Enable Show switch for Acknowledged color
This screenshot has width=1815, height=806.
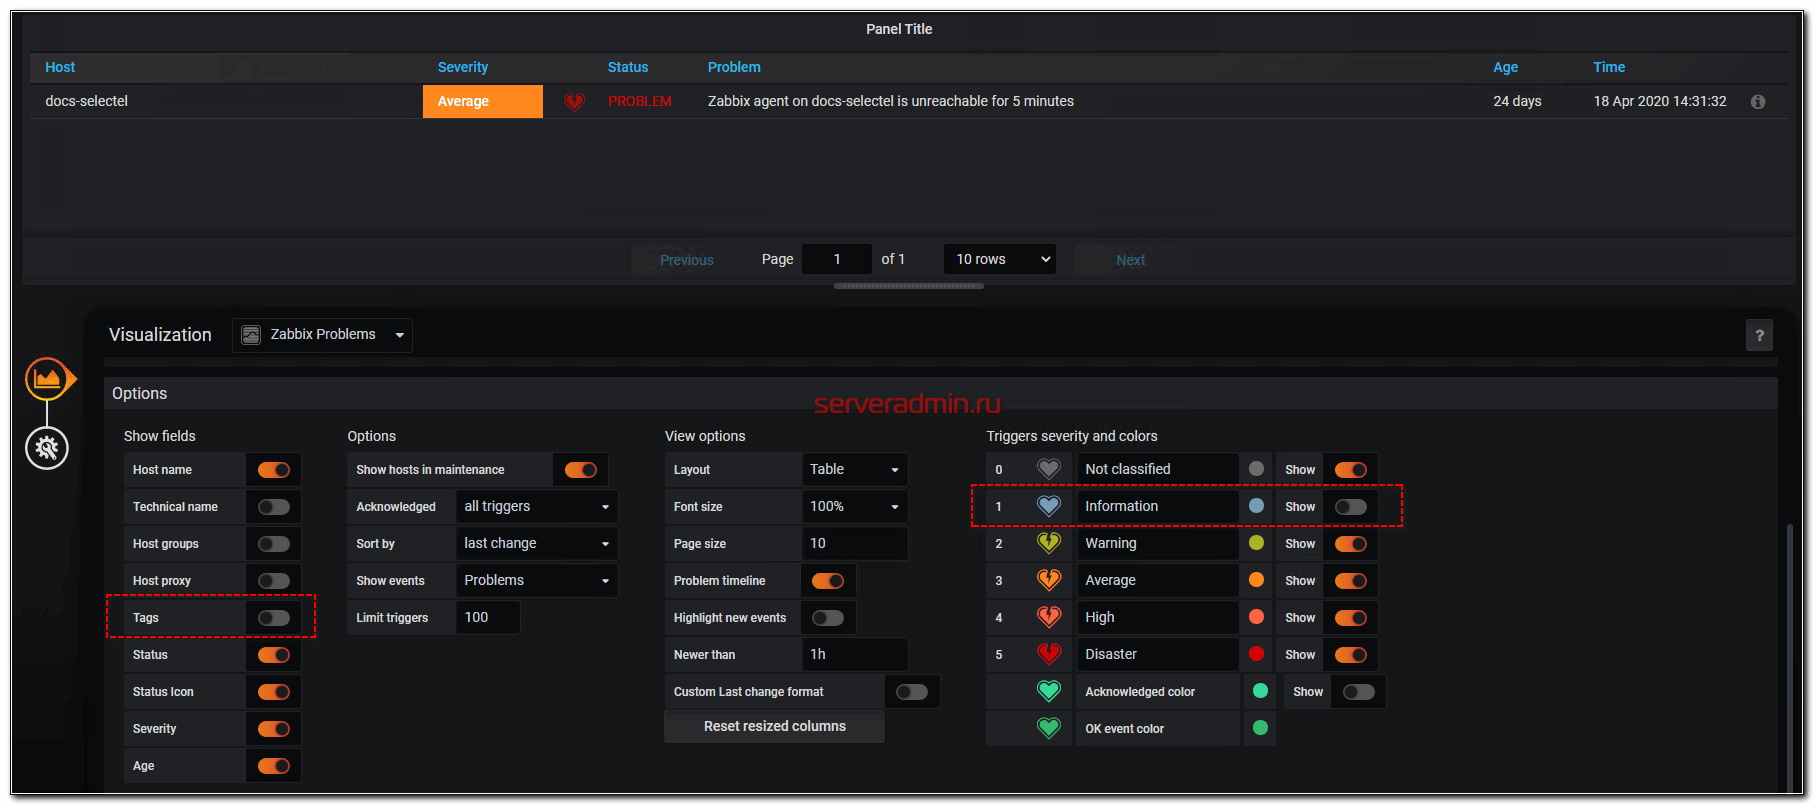1359,692
